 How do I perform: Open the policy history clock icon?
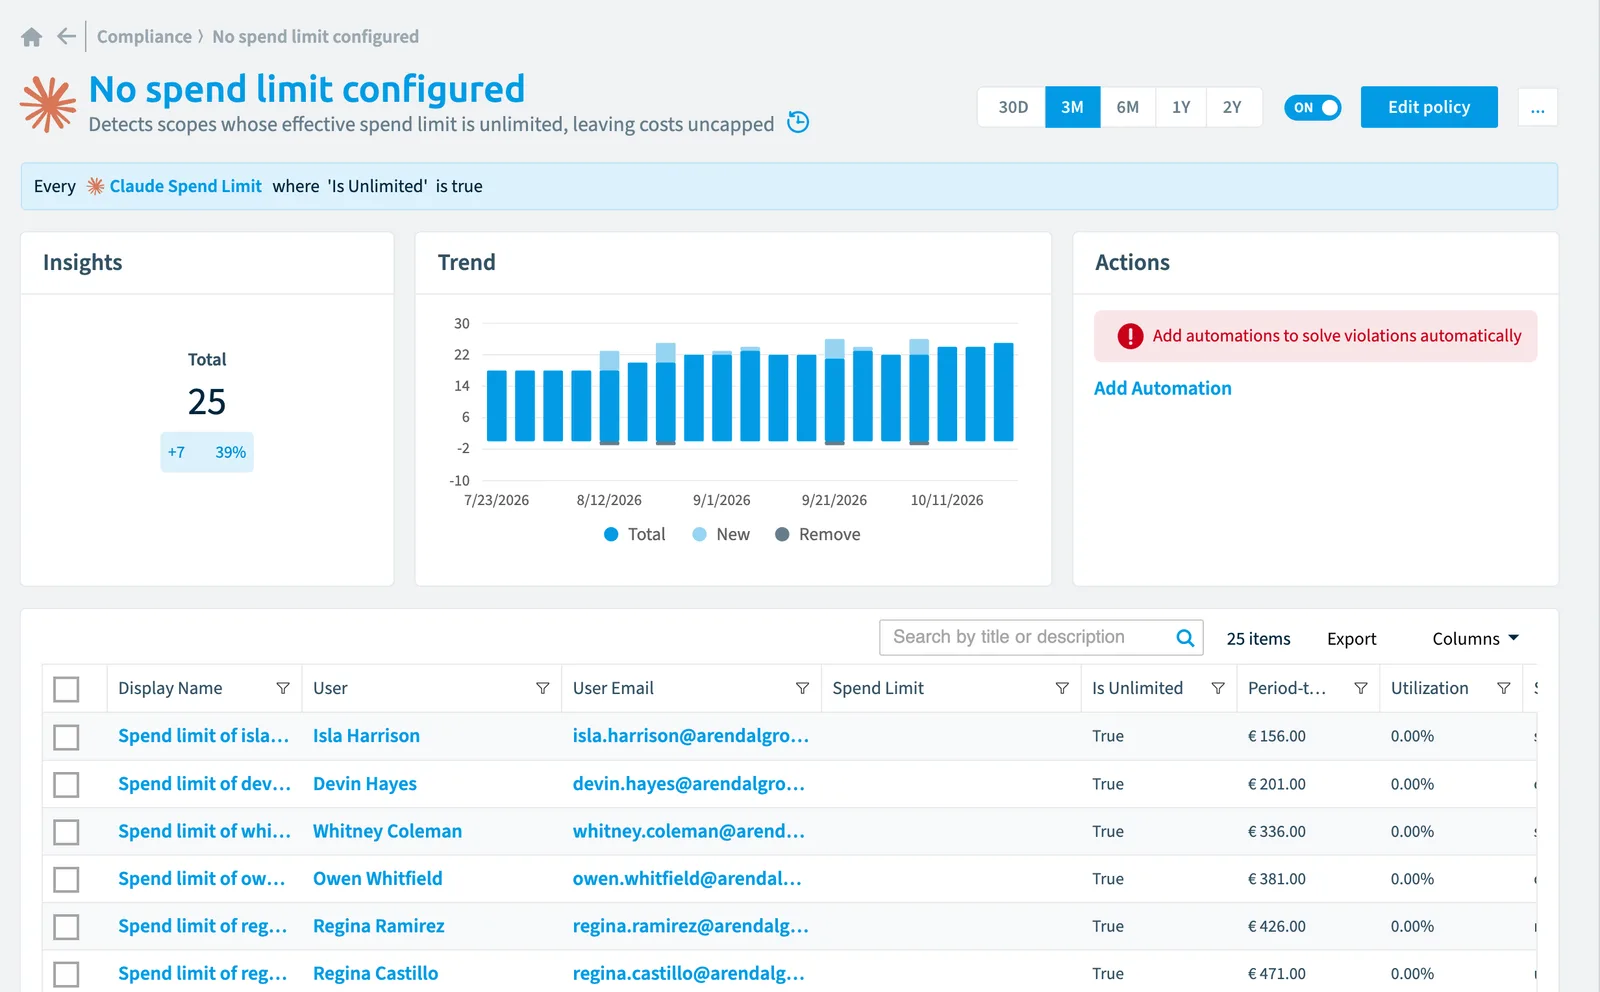(x=798, y=122)
